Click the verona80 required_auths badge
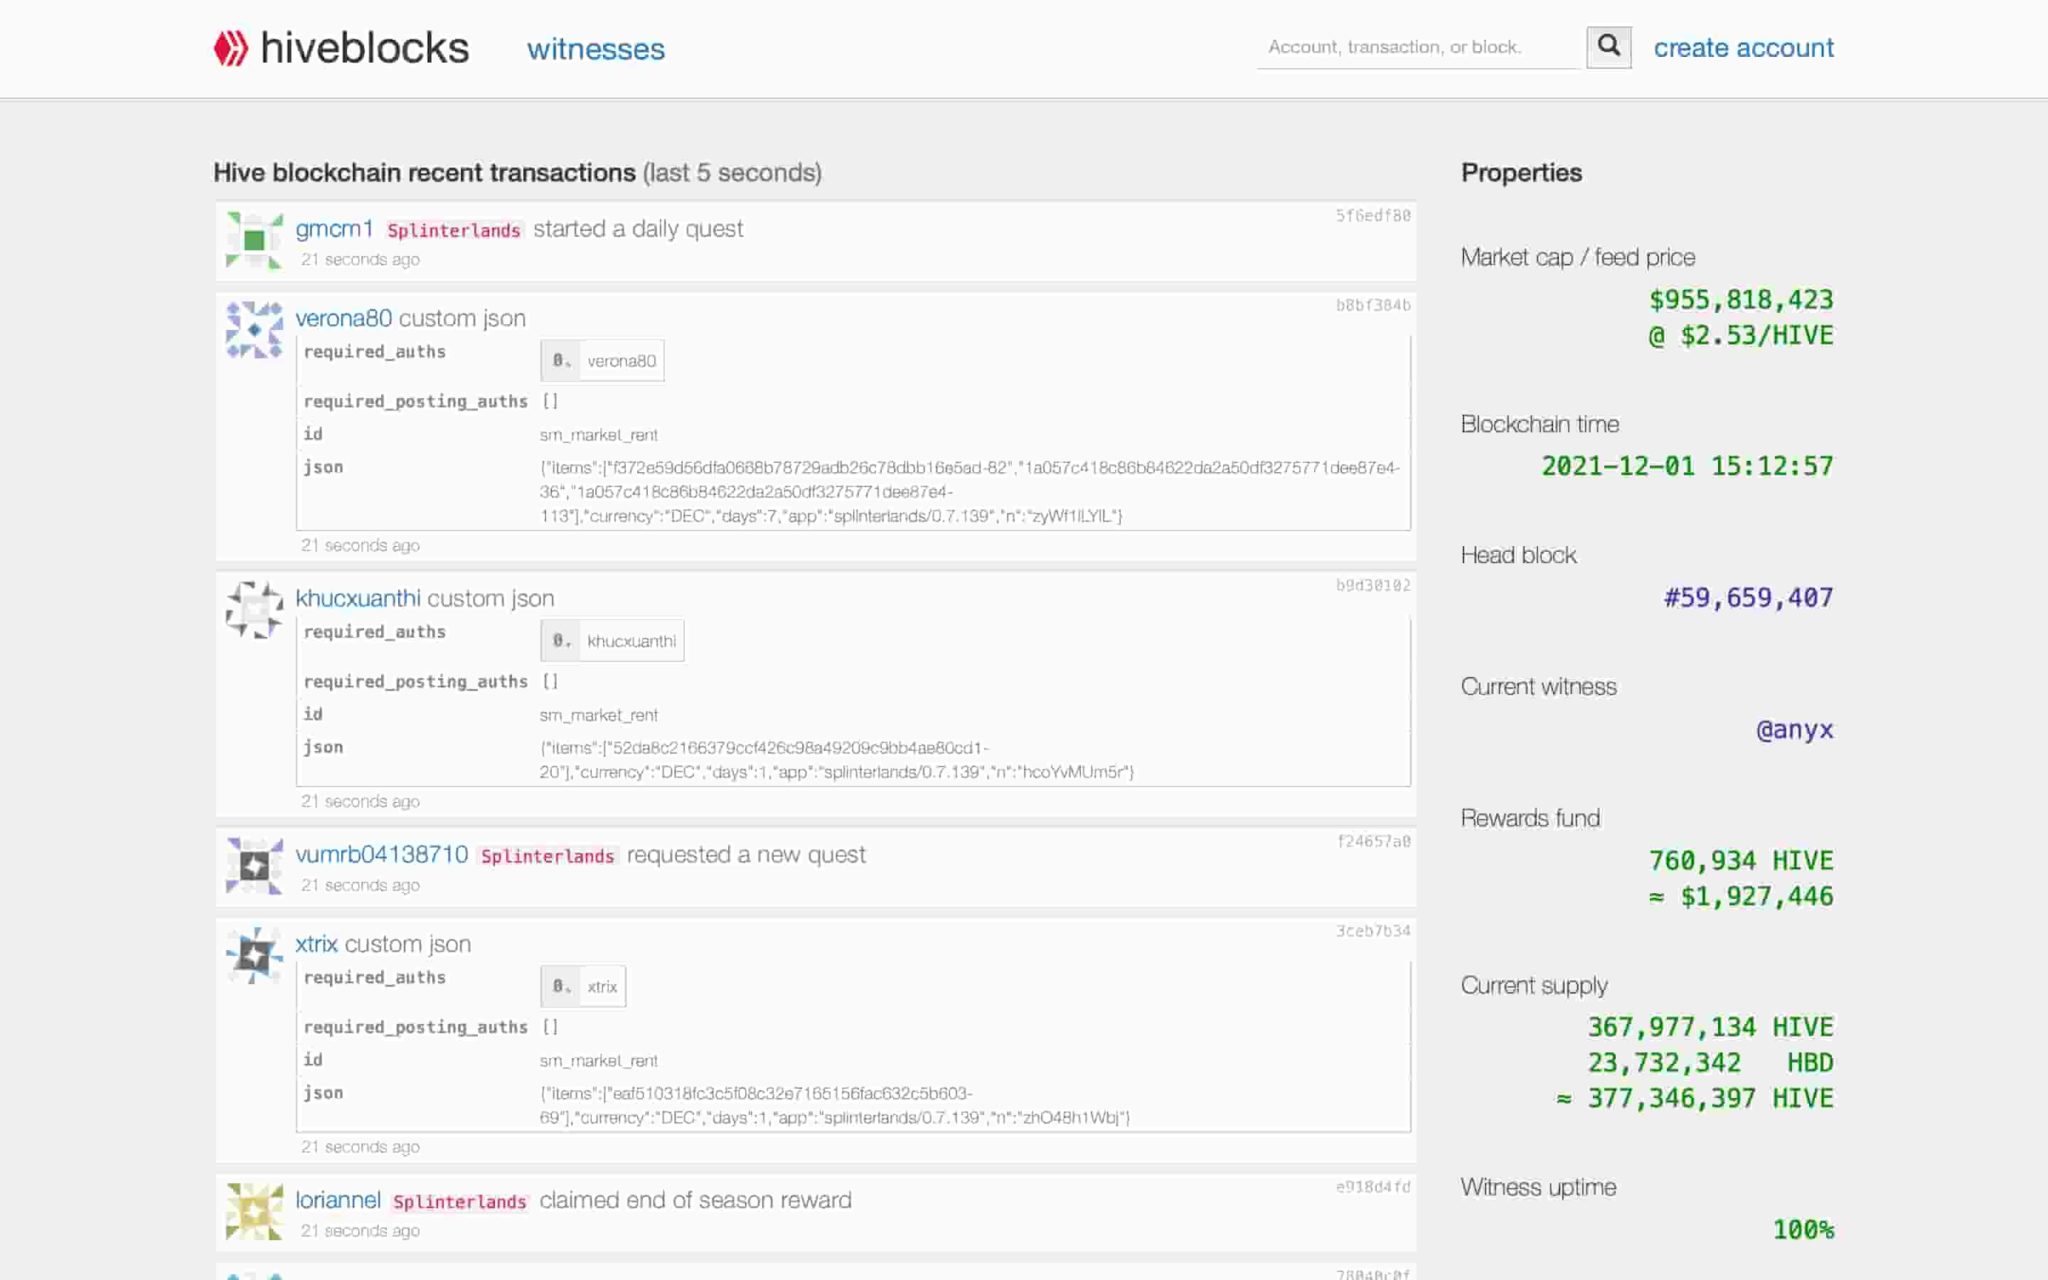Viewport: 2048px width, 1280px height. 603,361
